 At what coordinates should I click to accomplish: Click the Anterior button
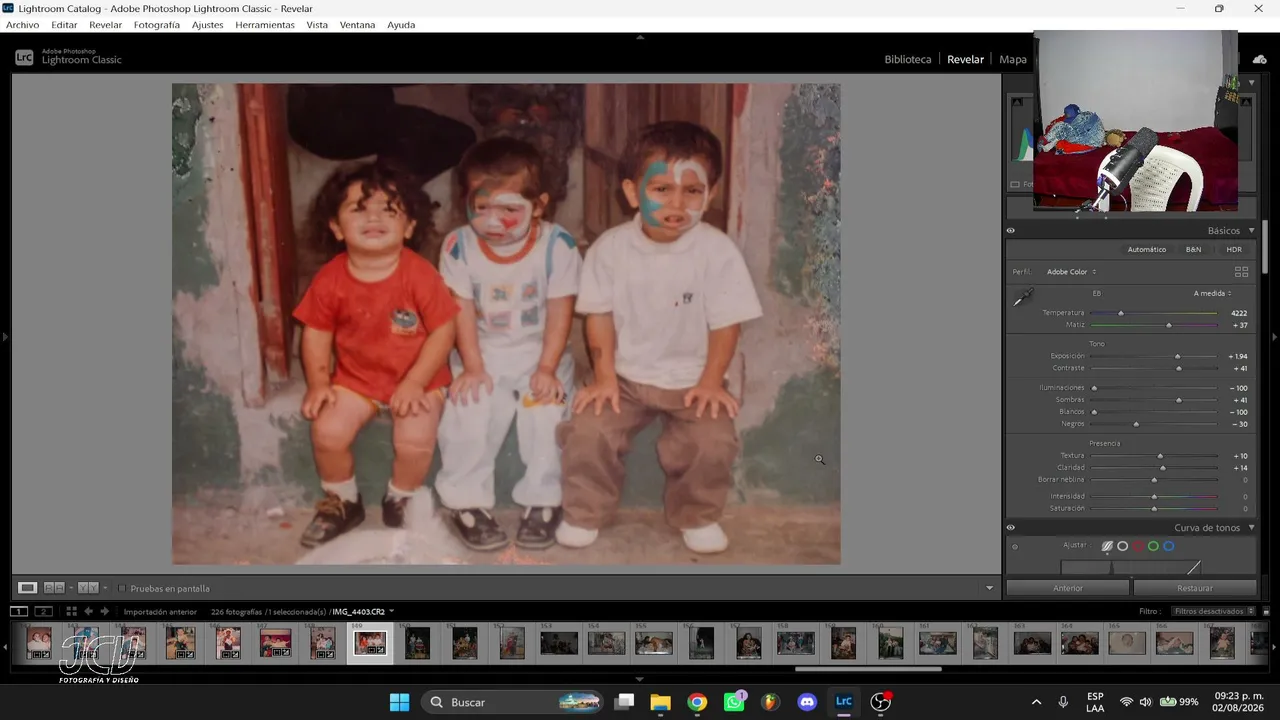coord(1068,588)
